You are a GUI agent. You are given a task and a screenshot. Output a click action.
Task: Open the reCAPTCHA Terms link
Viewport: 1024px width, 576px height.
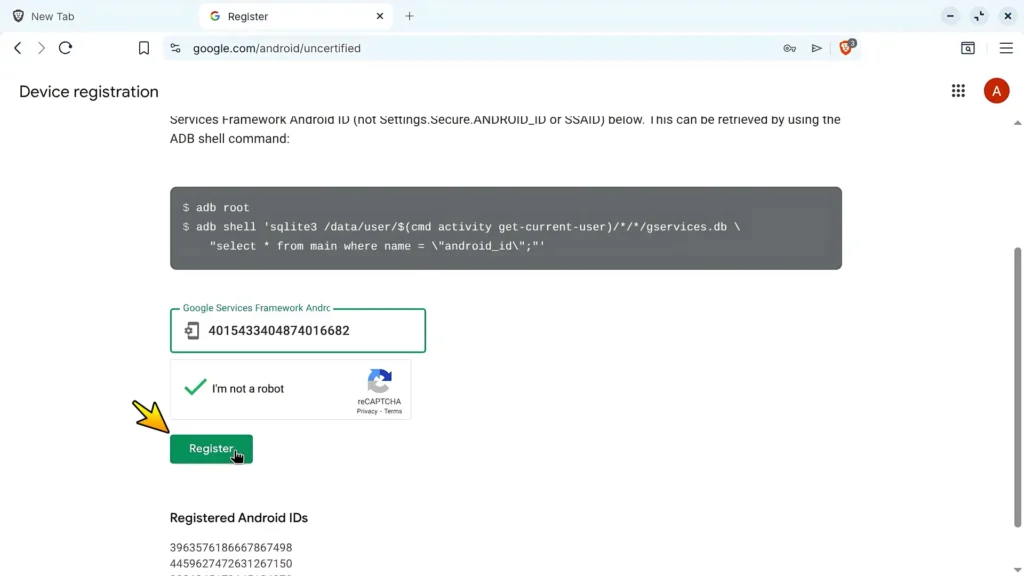[x=393, y=411]
